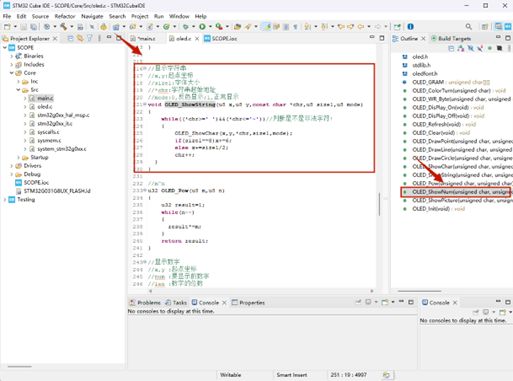Screen dimensions: 513x381
Task: Select STM32G031G8UX_FLASH.ld file
Action: click(53, 191)
